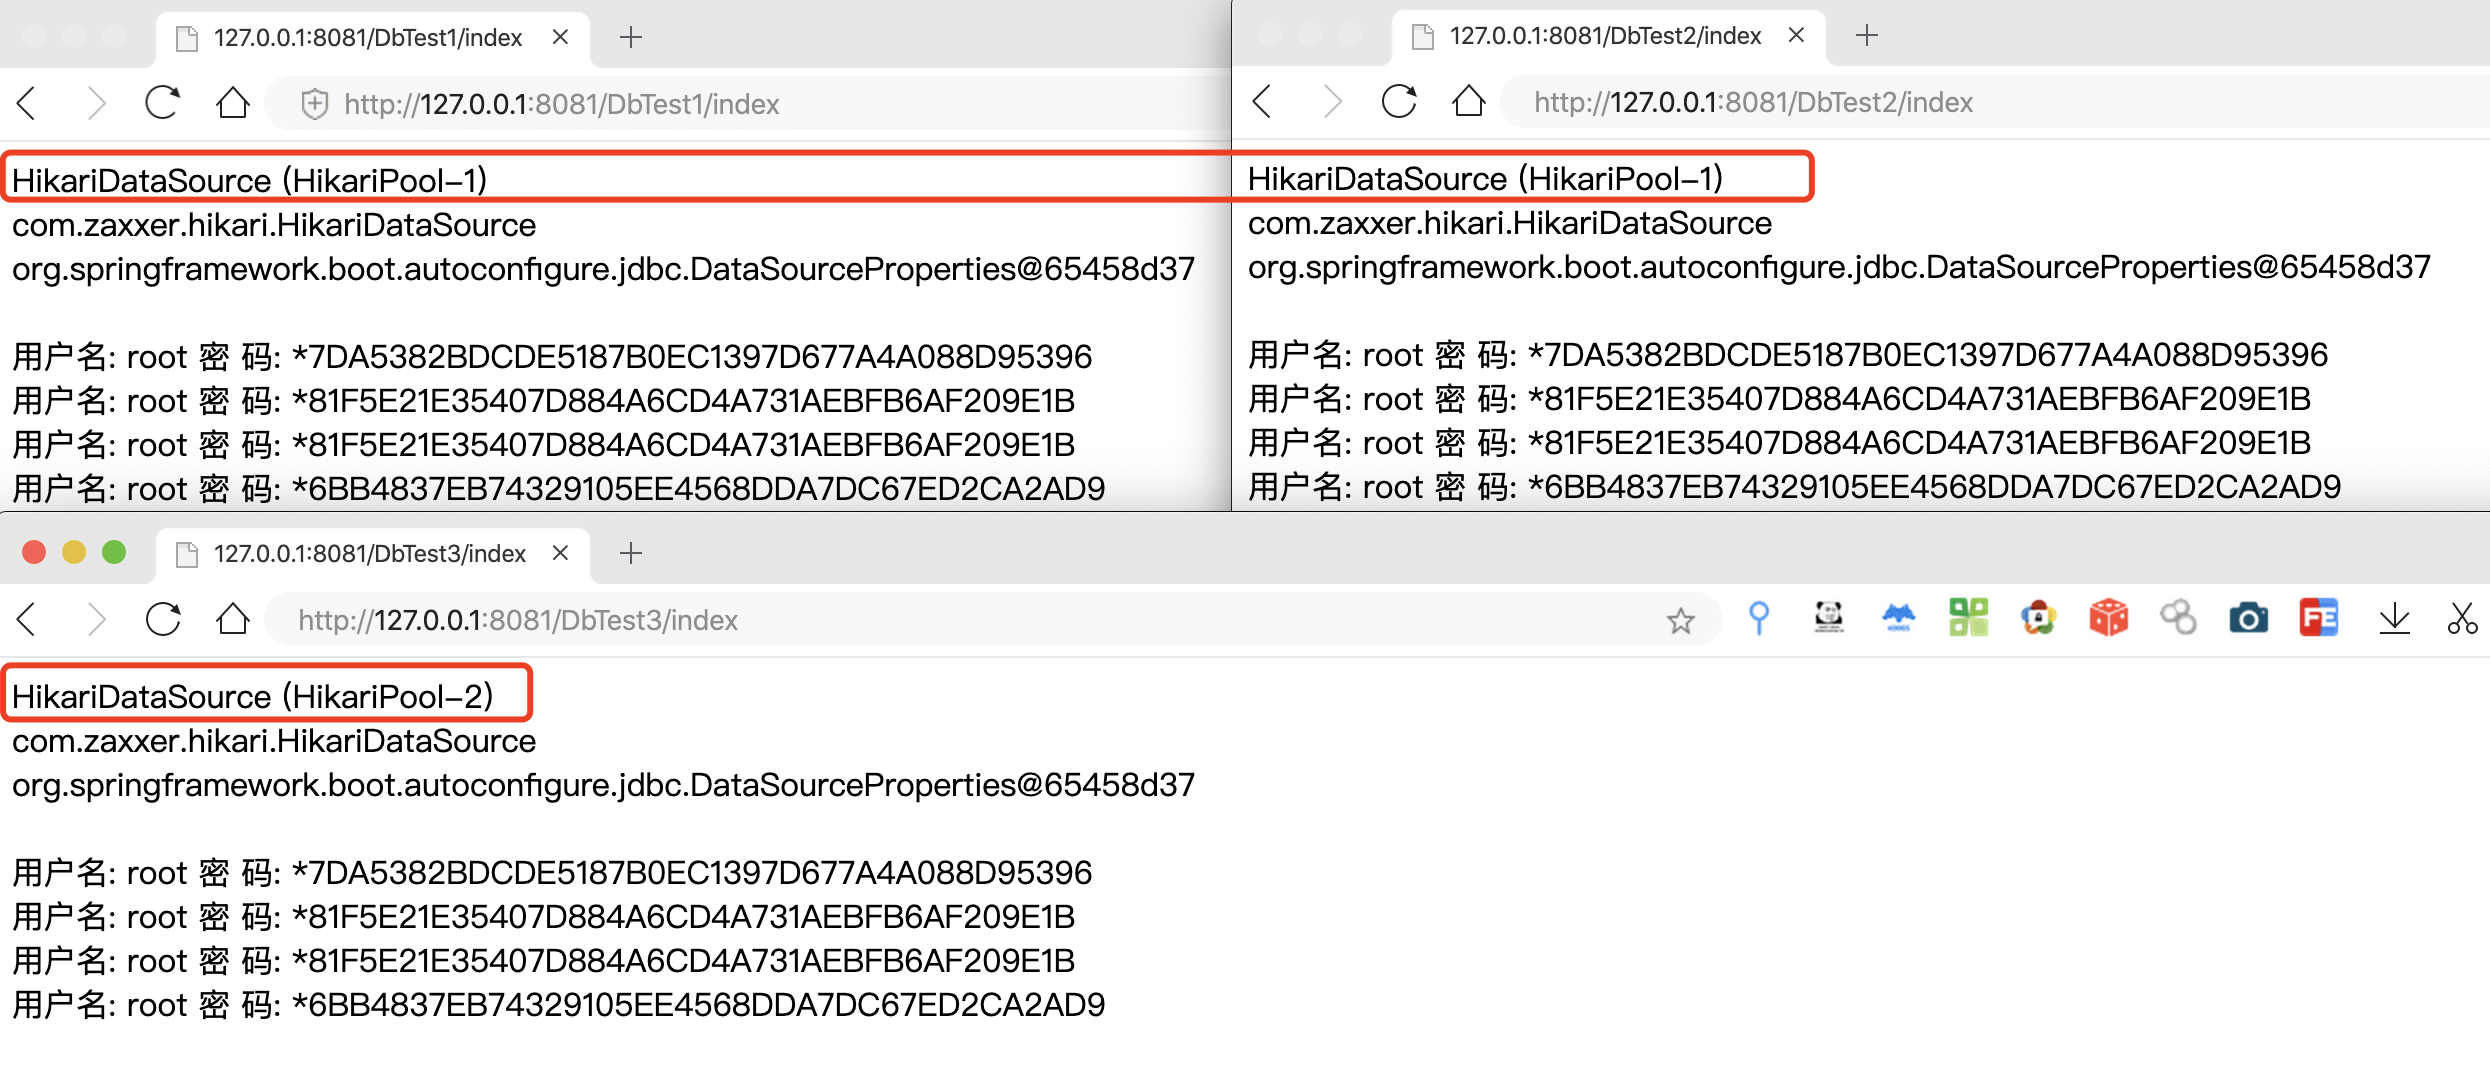Viewport: 2490px width, 1082px height.
Task: Click the bookmark star in the DbTest3 address bar
Action: 1680,621
